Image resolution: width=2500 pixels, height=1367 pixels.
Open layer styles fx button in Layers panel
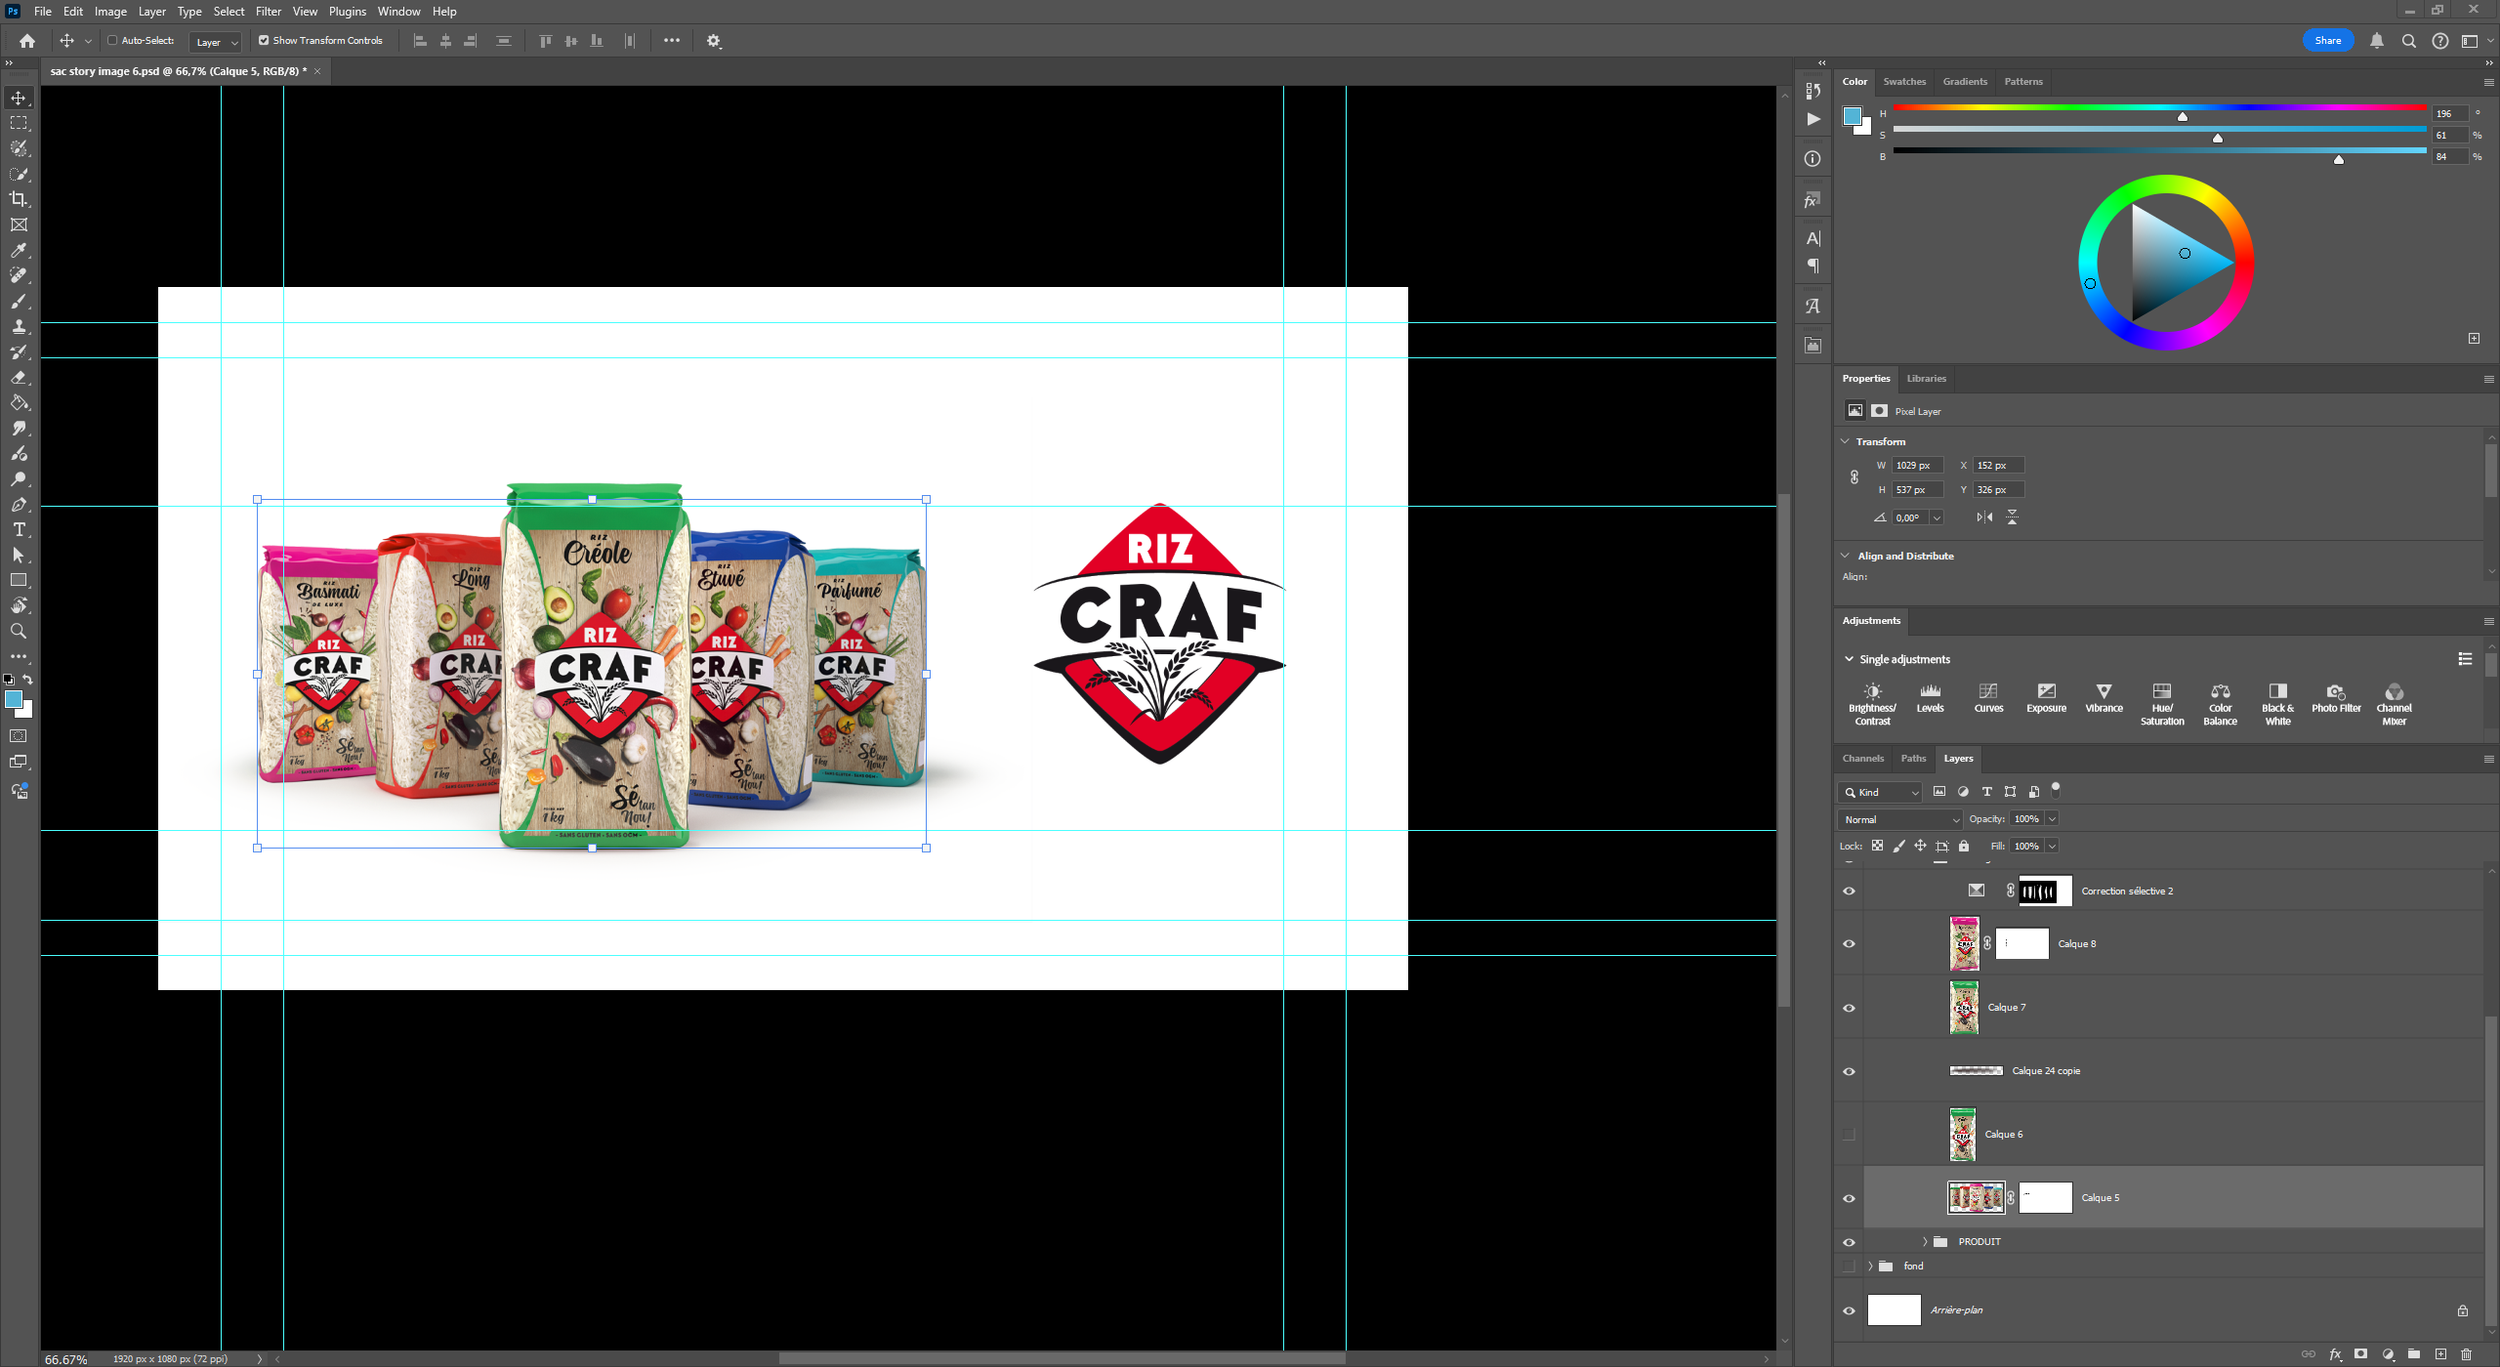pyautogui.click(x=2335, y=1354)
